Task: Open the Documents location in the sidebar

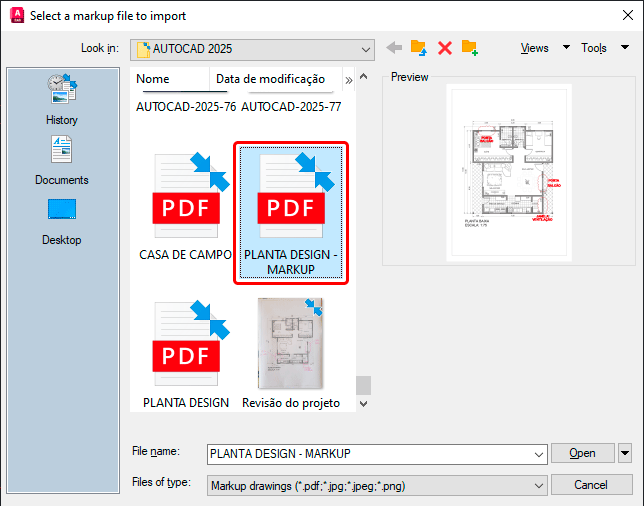Action: 62,161
